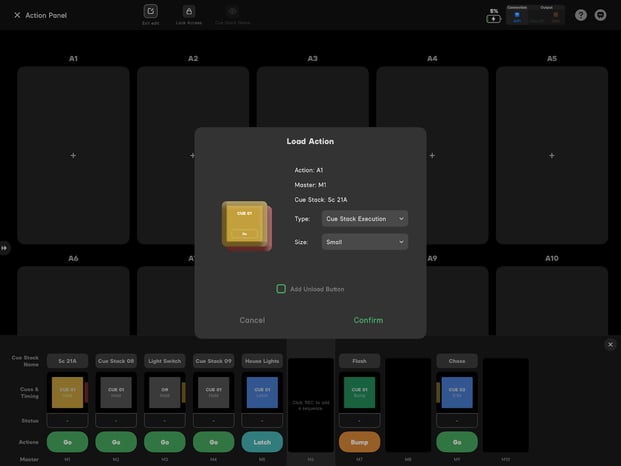The width and height of the screenshot is (621, 466).
Task: Click the Go button for master M3
Action: click(x=165, y=442)
